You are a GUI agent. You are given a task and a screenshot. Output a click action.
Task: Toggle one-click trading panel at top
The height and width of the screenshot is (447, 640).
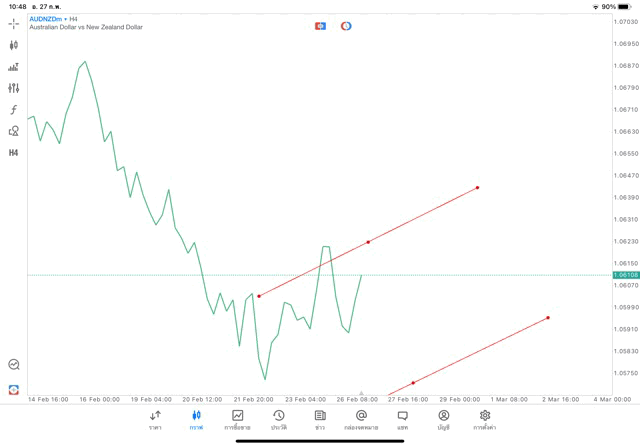320,26
